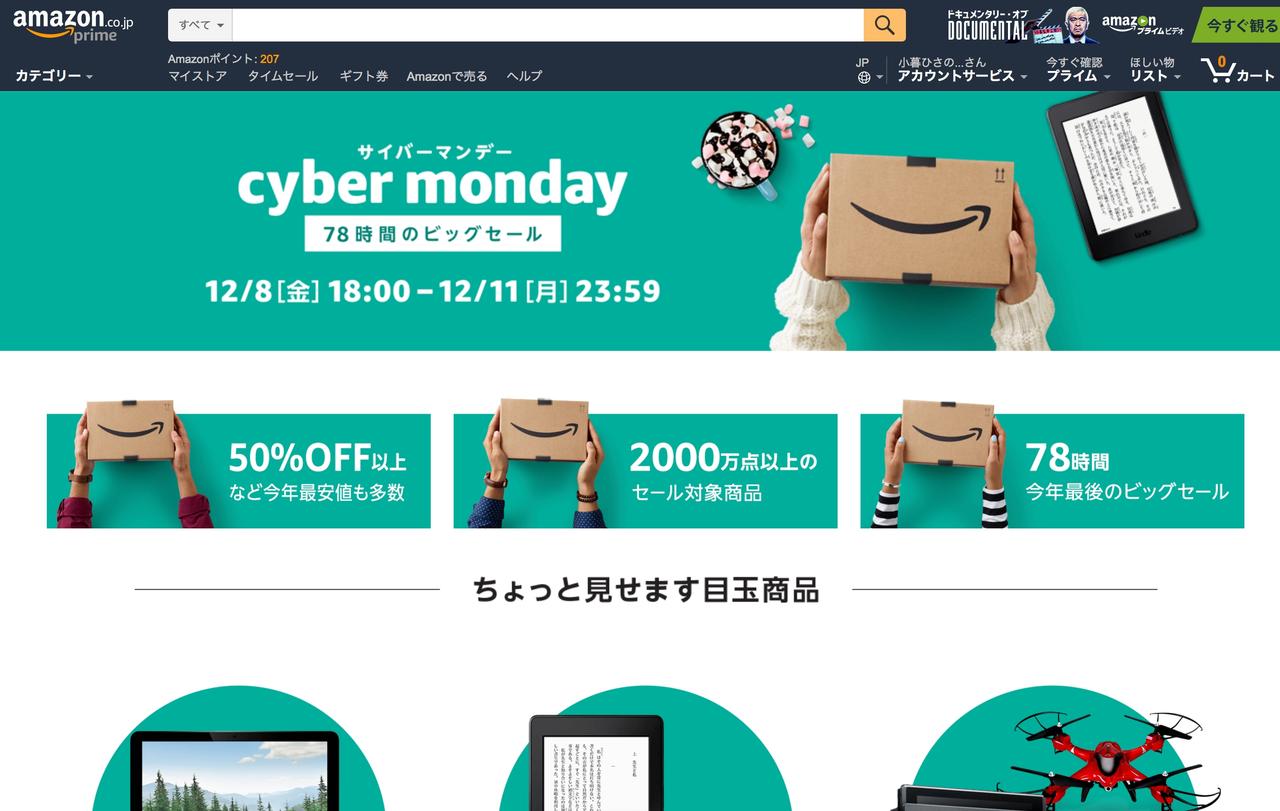Click into the Amazon search text field
The image size is (1280, 811).
(548, 25)
